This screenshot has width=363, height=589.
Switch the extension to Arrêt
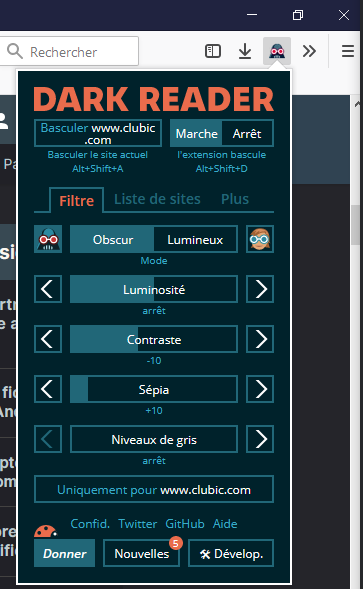[x=247, y=133]
